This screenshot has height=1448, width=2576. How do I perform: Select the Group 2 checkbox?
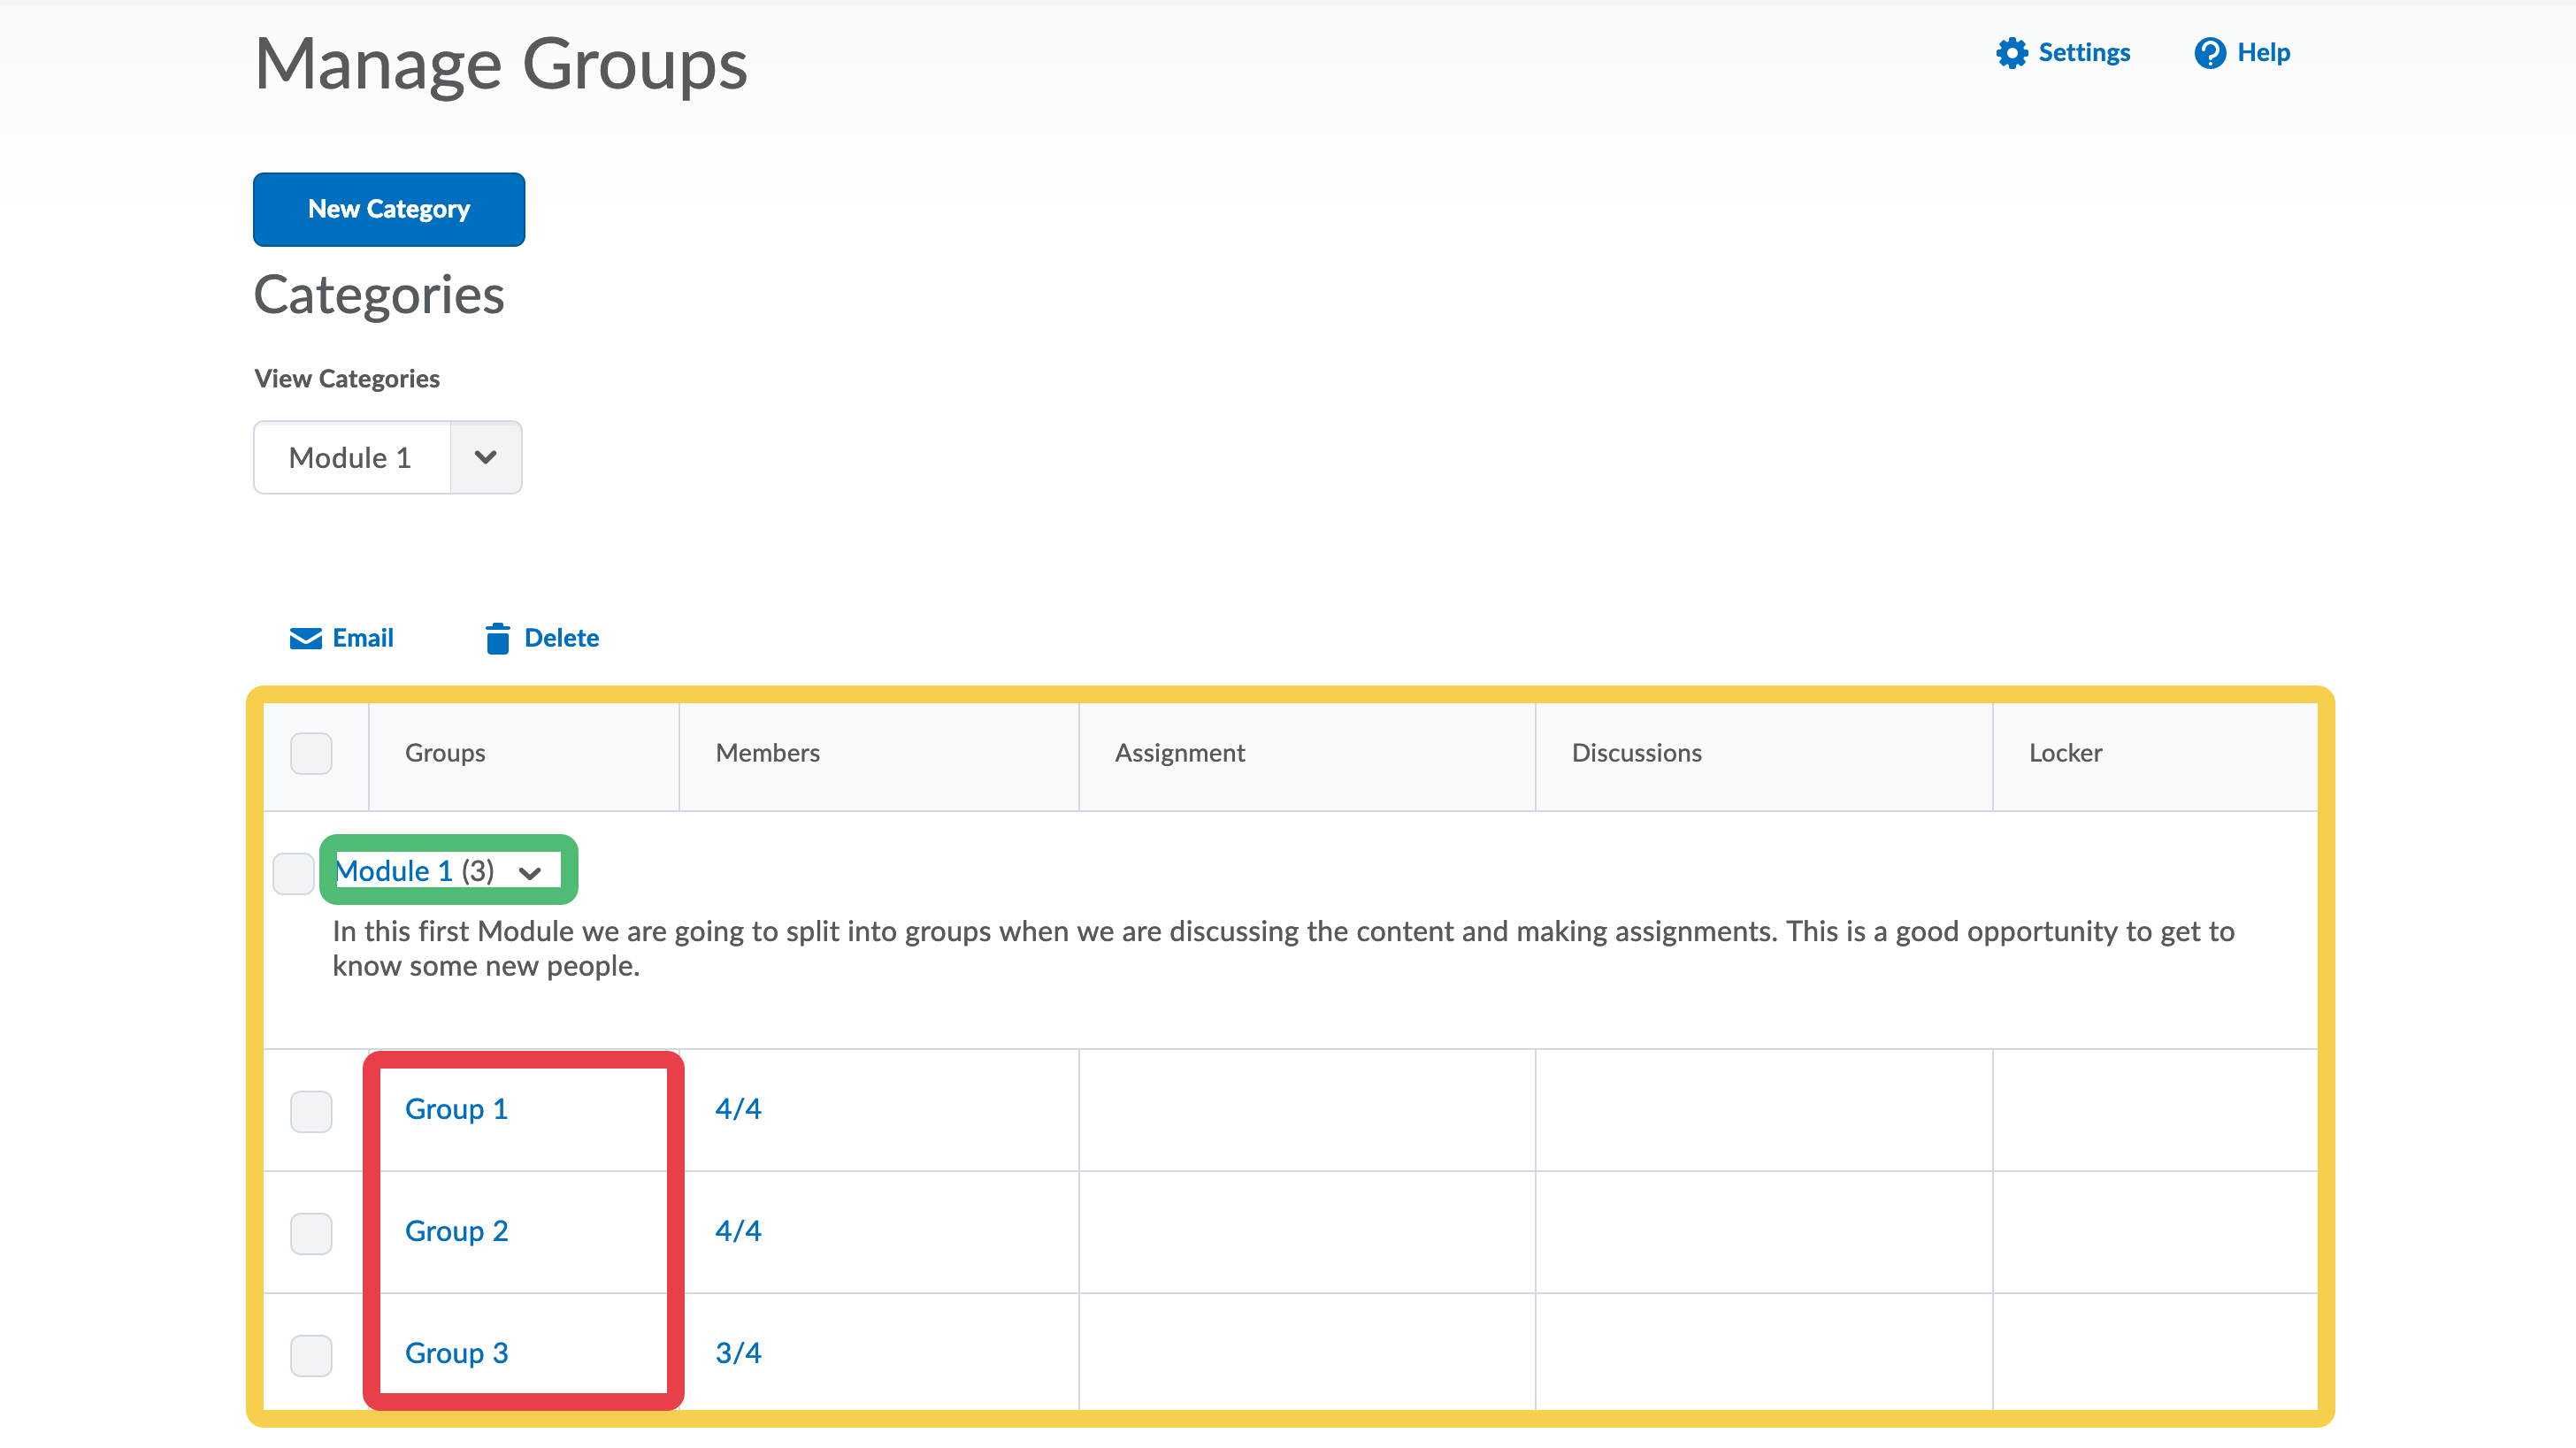point(311,1233)
